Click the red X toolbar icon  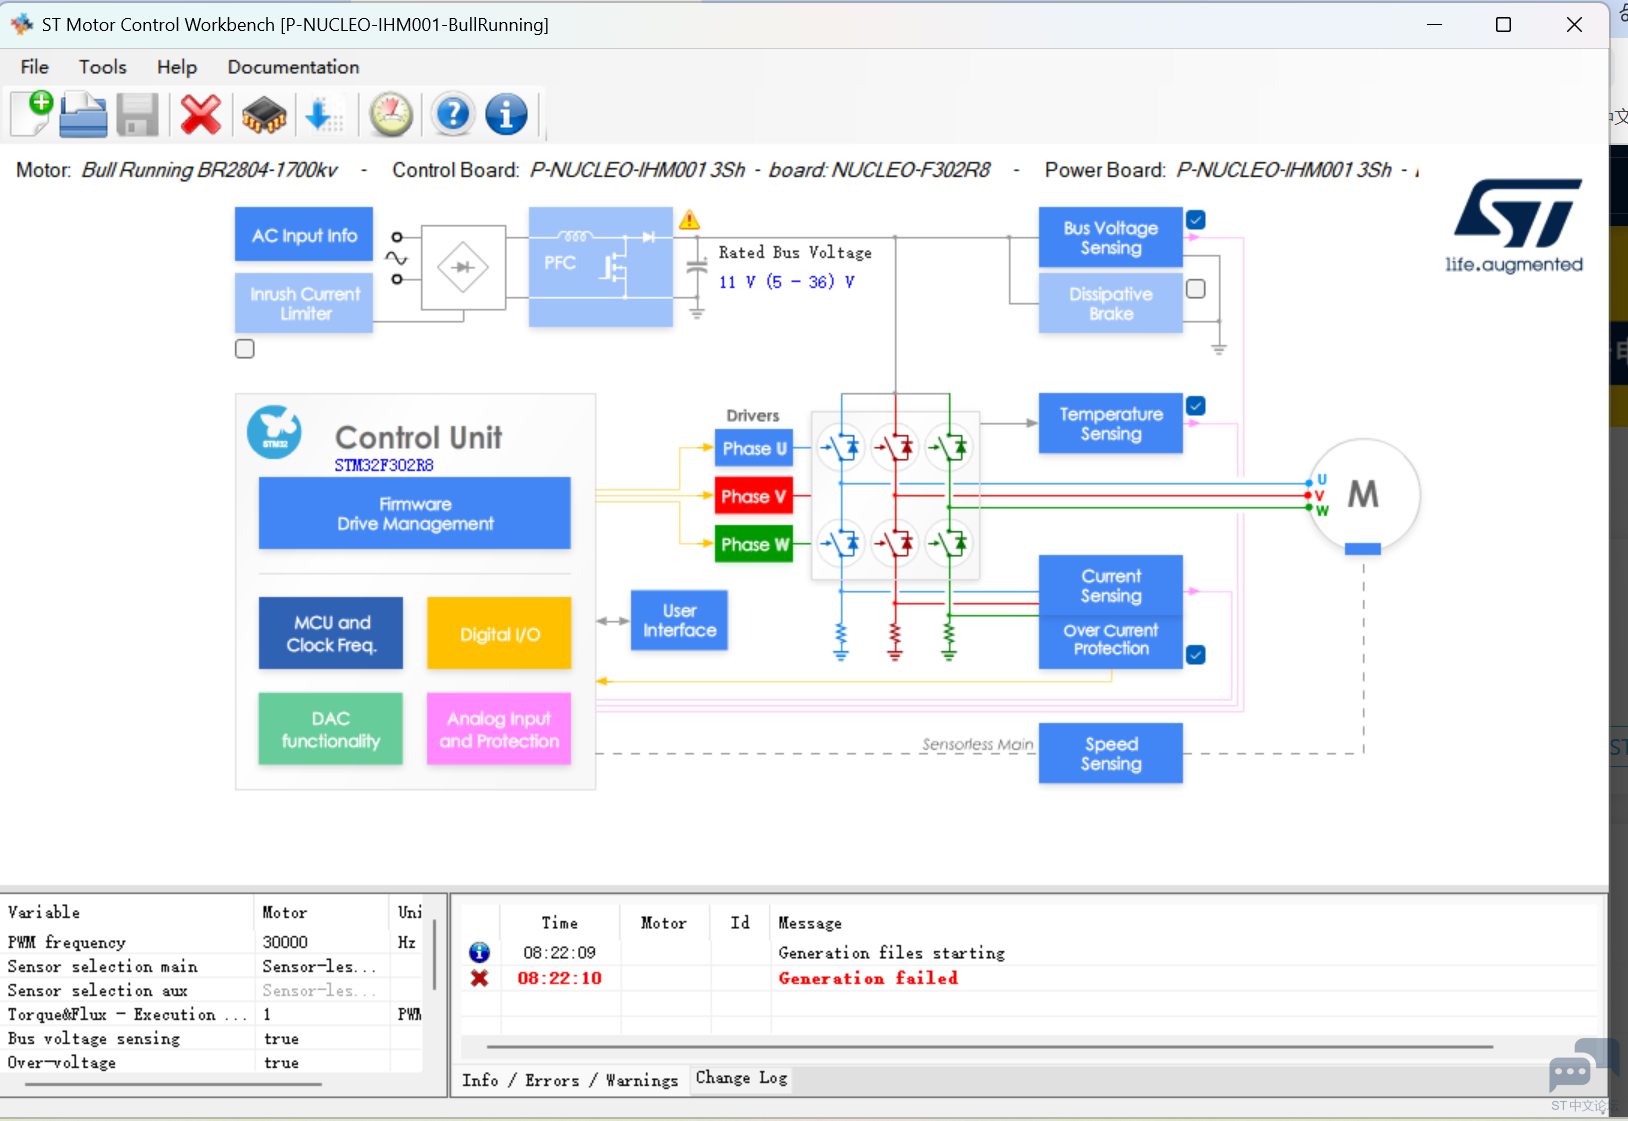(x=201, y=115)
